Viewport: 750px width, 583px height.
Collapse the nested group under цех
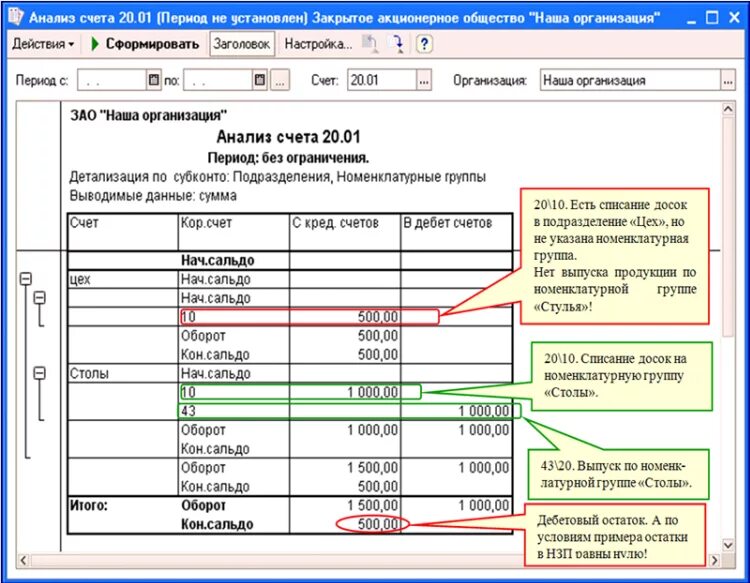point(40,298)
